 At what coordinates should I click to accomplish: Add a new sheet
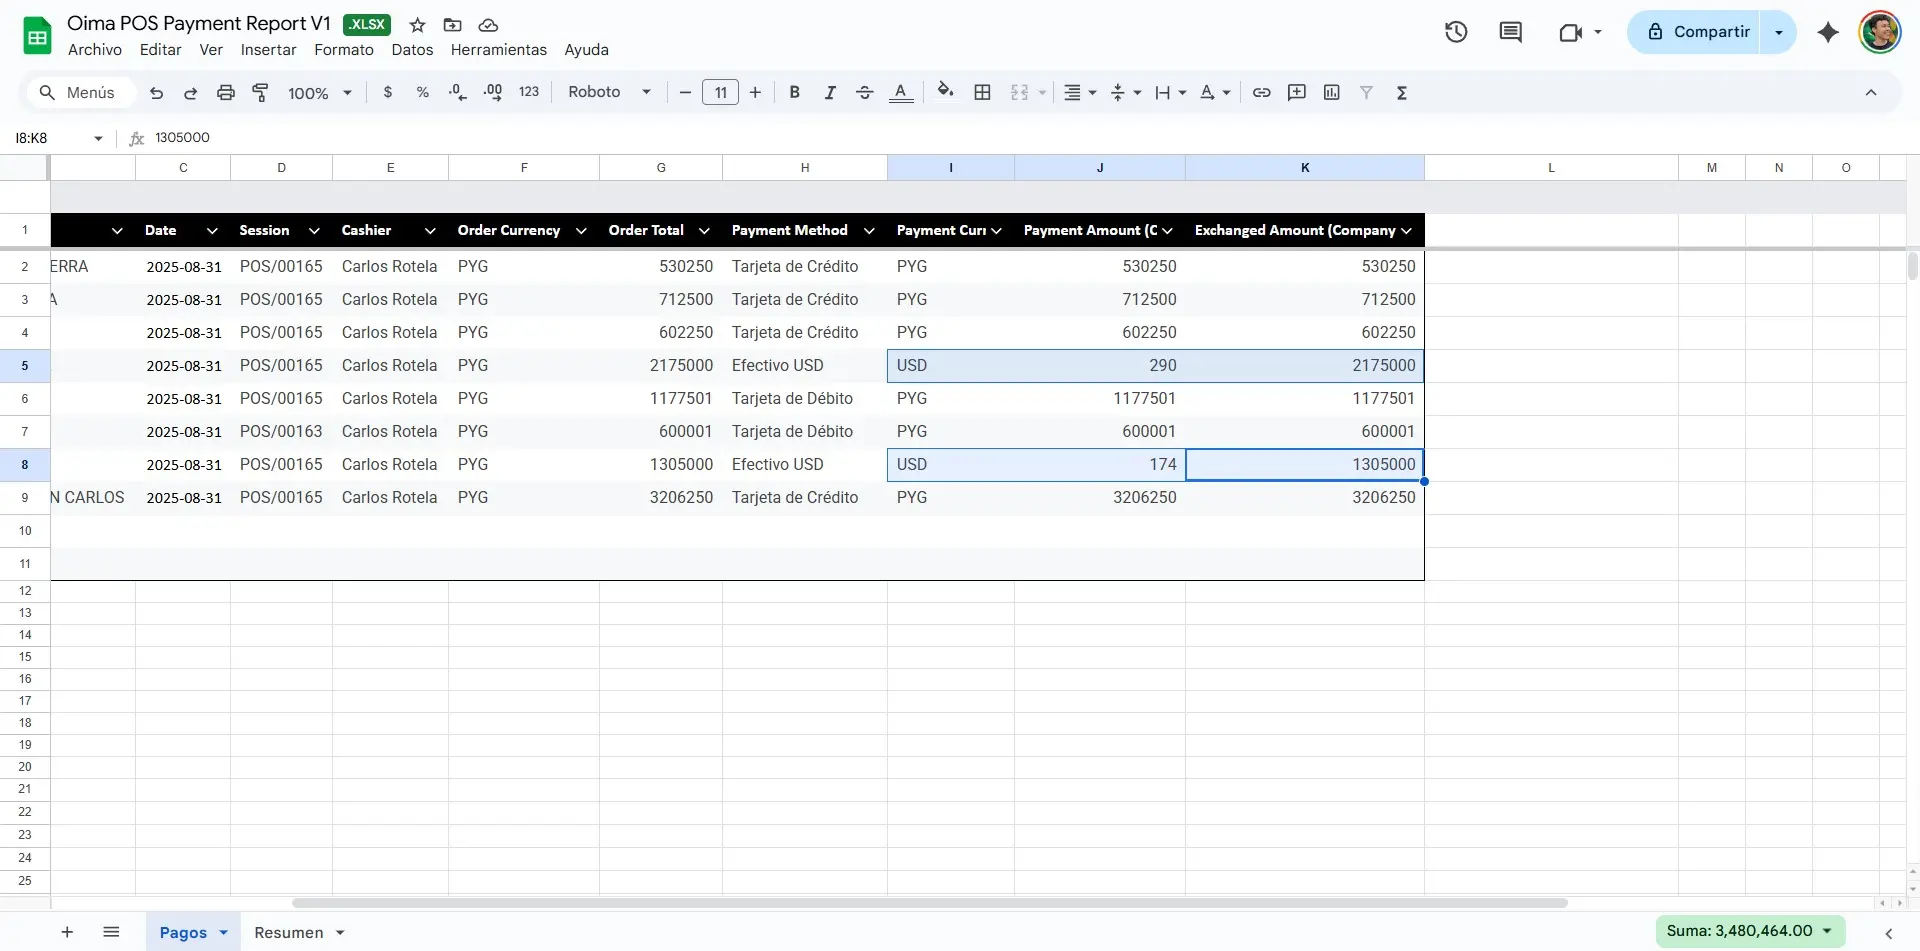[67, 932]
